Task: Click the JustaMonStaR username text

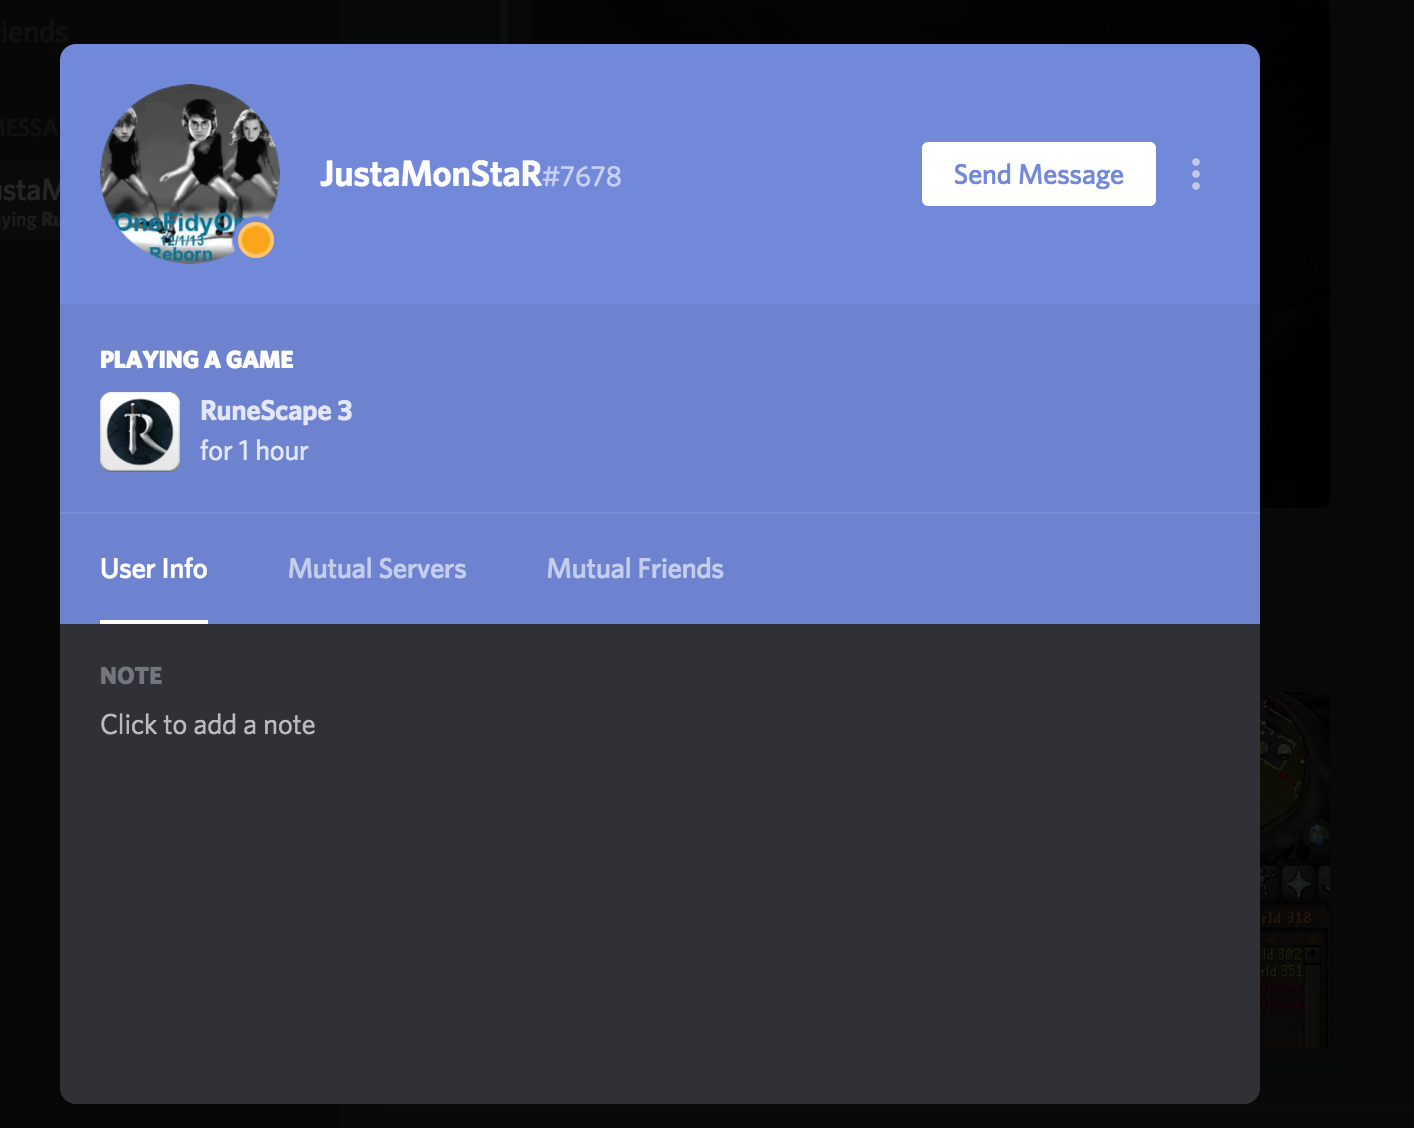Action: tap(431, 174)
